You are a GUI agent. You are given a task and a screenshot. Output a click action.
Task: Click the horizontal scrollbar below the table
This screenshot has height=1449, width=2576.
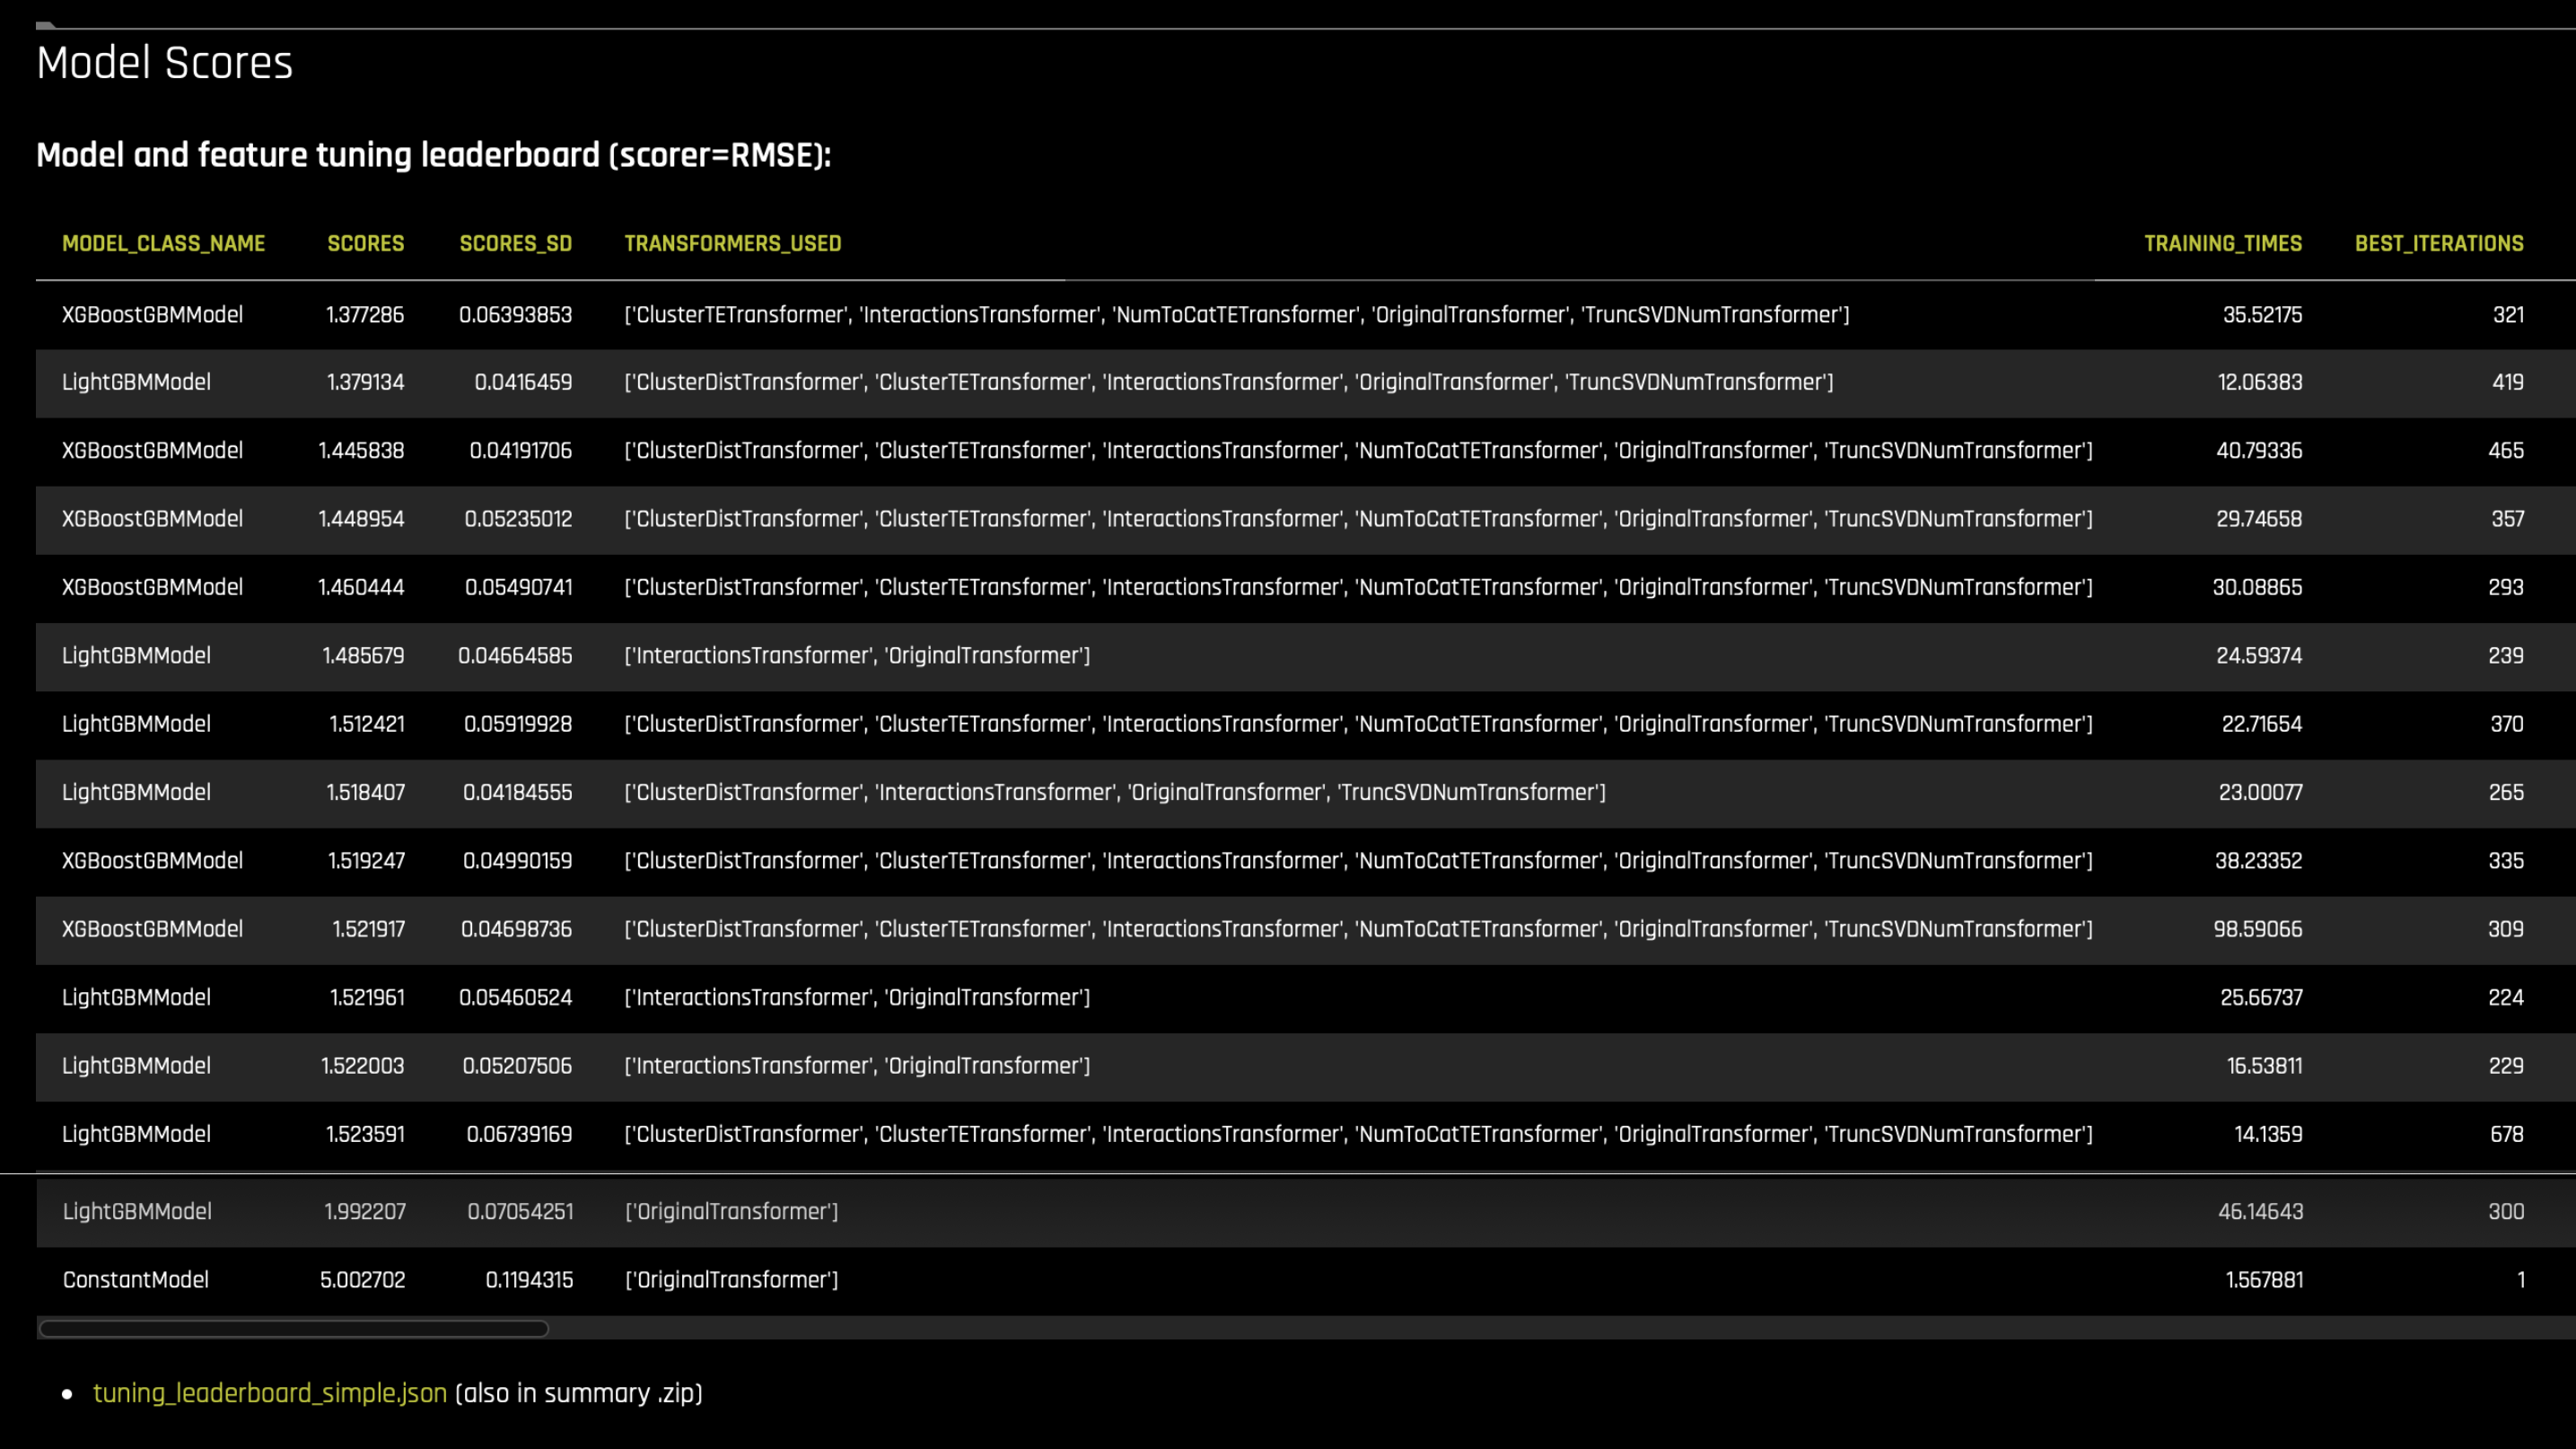click(x=291, y=1330)
